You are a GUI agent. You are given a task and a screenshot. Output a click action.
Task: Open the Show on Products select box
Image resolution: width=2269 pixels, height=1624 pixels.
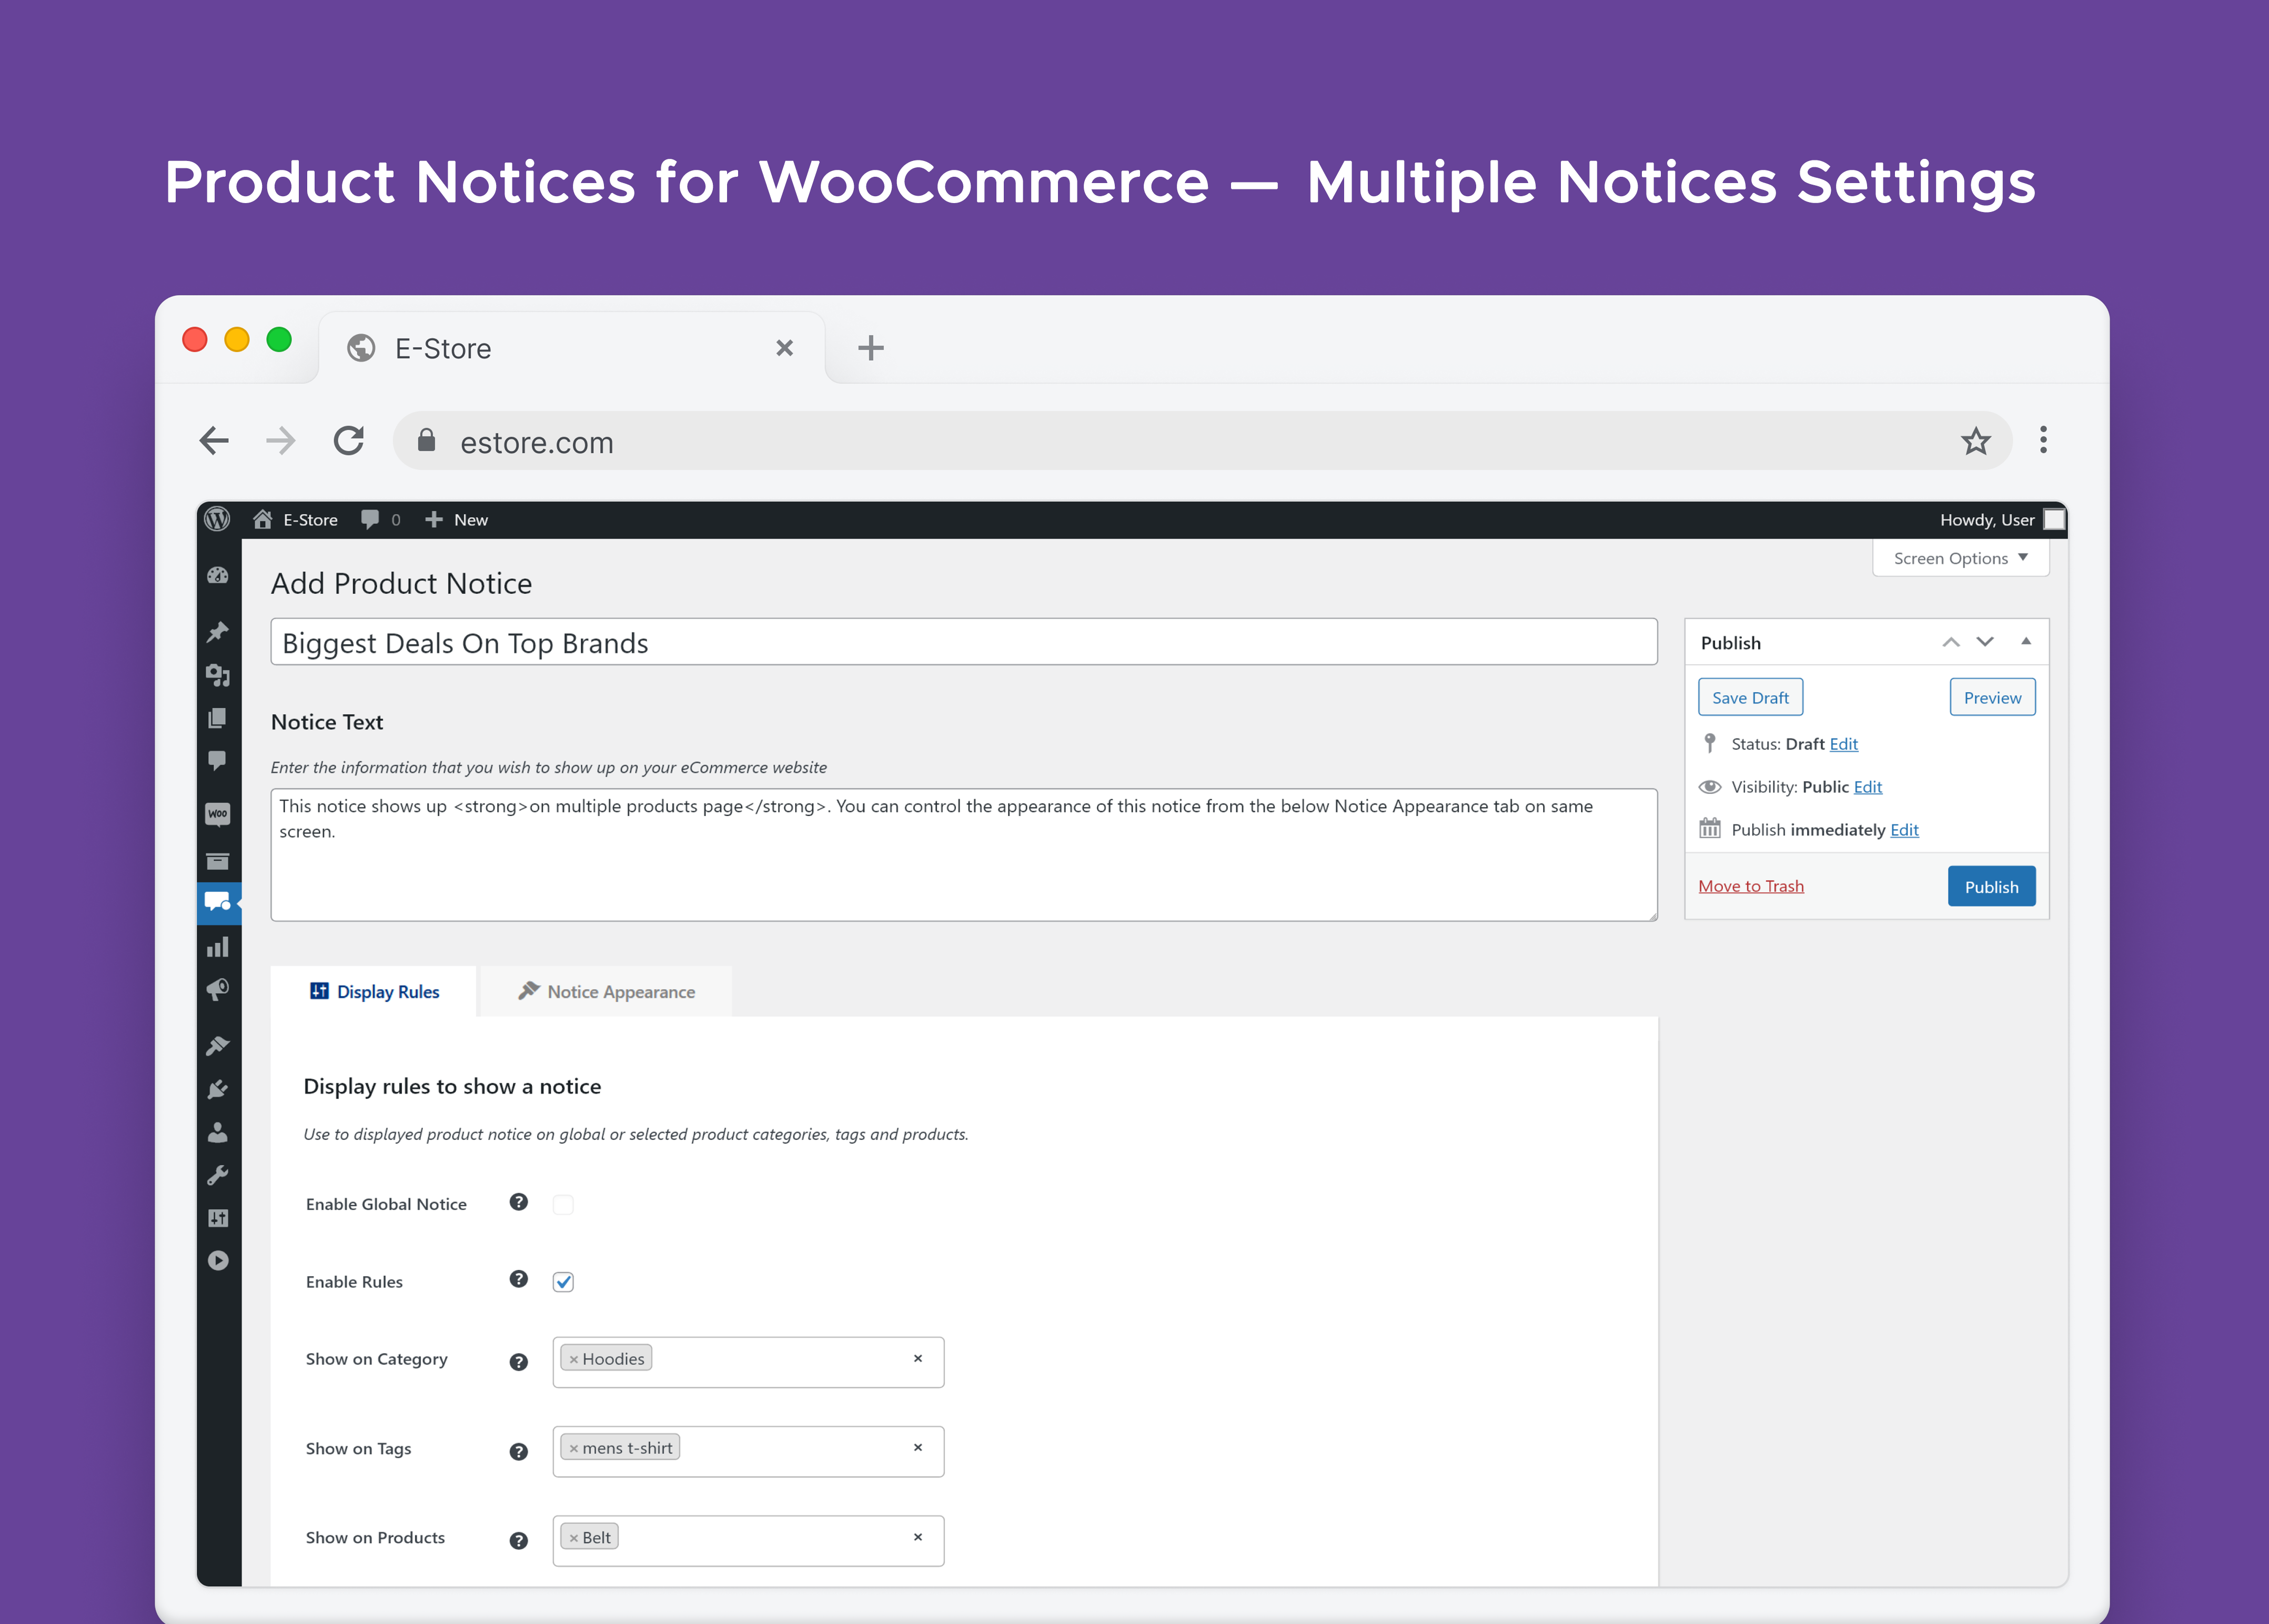point(748,1541)
